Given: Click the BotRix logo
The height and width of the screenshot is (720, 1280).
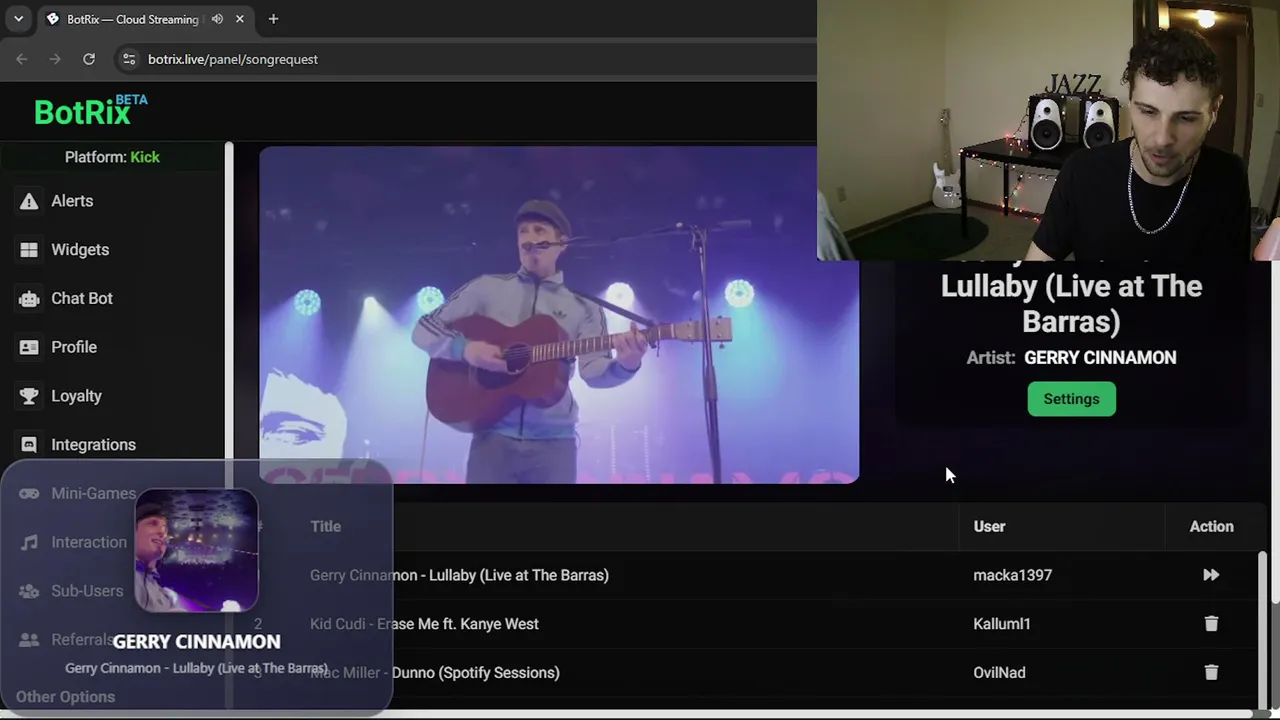Looking at the screenshot, I should [91, 110].
